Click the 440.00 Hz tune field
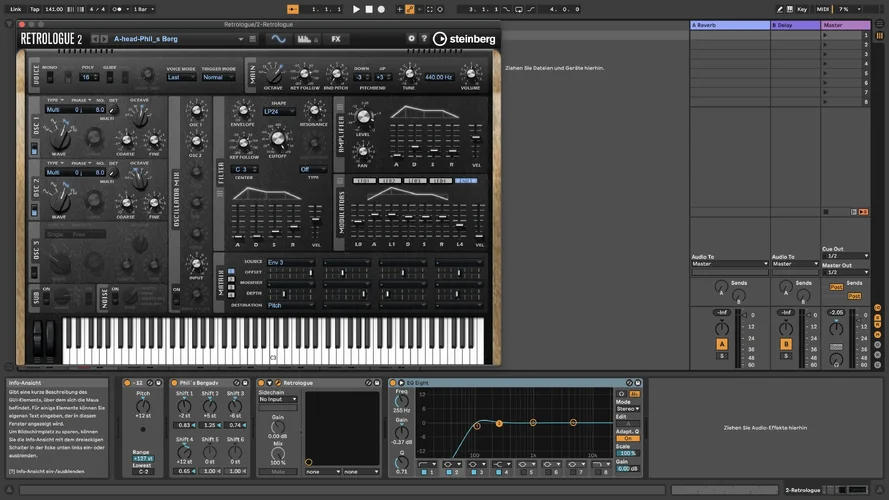The image size is (889, 500). pyautogui.click(x=440, y=77)
